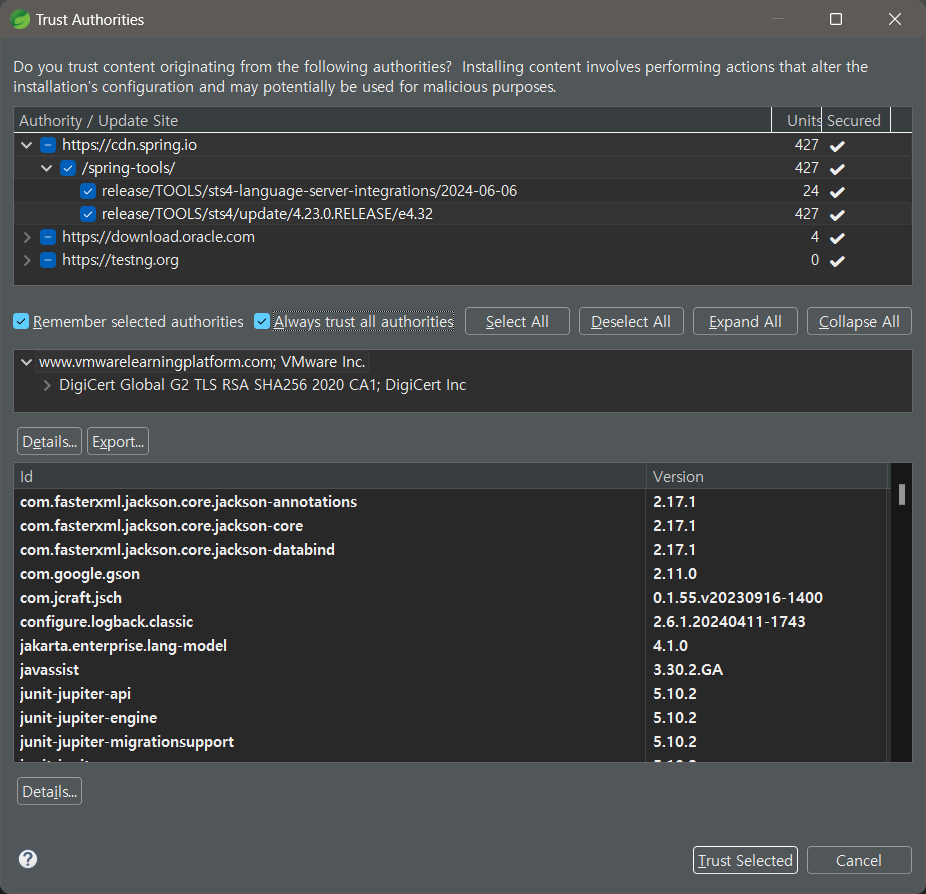Toggle the https://testng.org checkbox

pos(48,260)
